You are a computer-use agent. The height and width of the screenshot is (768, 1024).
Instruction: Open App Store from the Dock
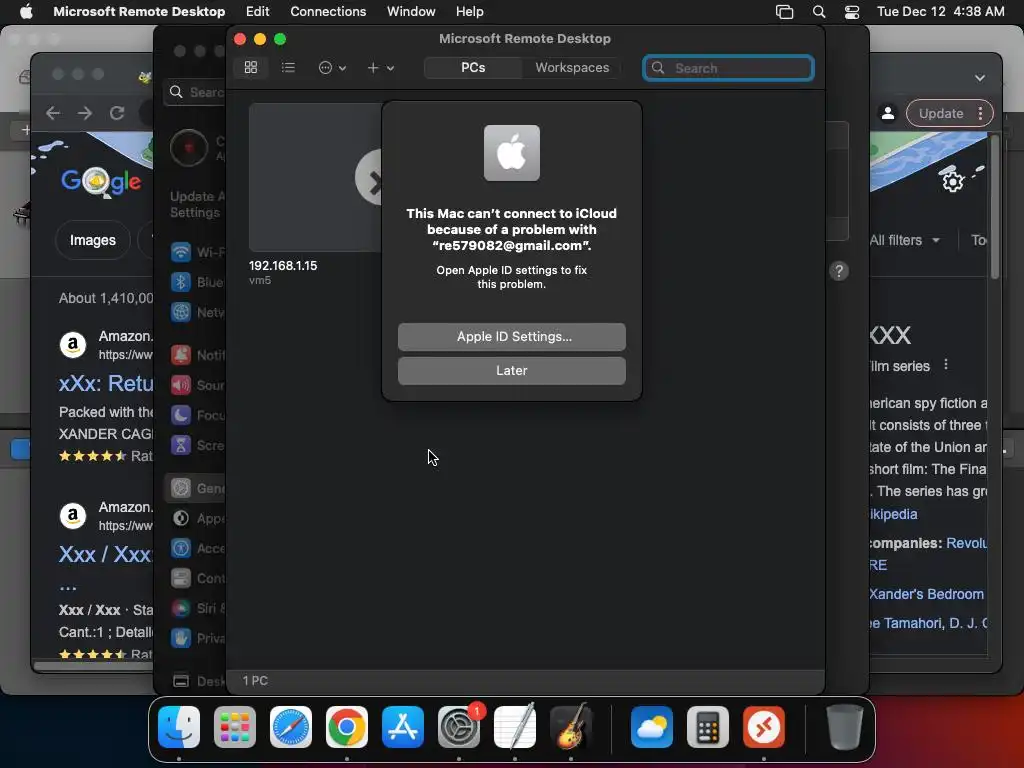[403, 727]
